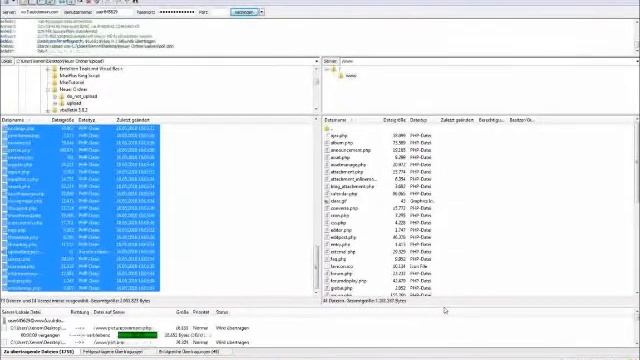The image size is (640, 360).
Task: Click the editor.php file icon
Action: 327,230
